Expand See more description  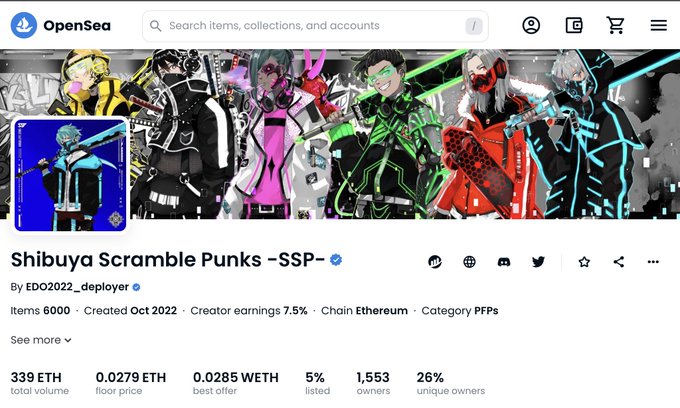pos(41,340)
